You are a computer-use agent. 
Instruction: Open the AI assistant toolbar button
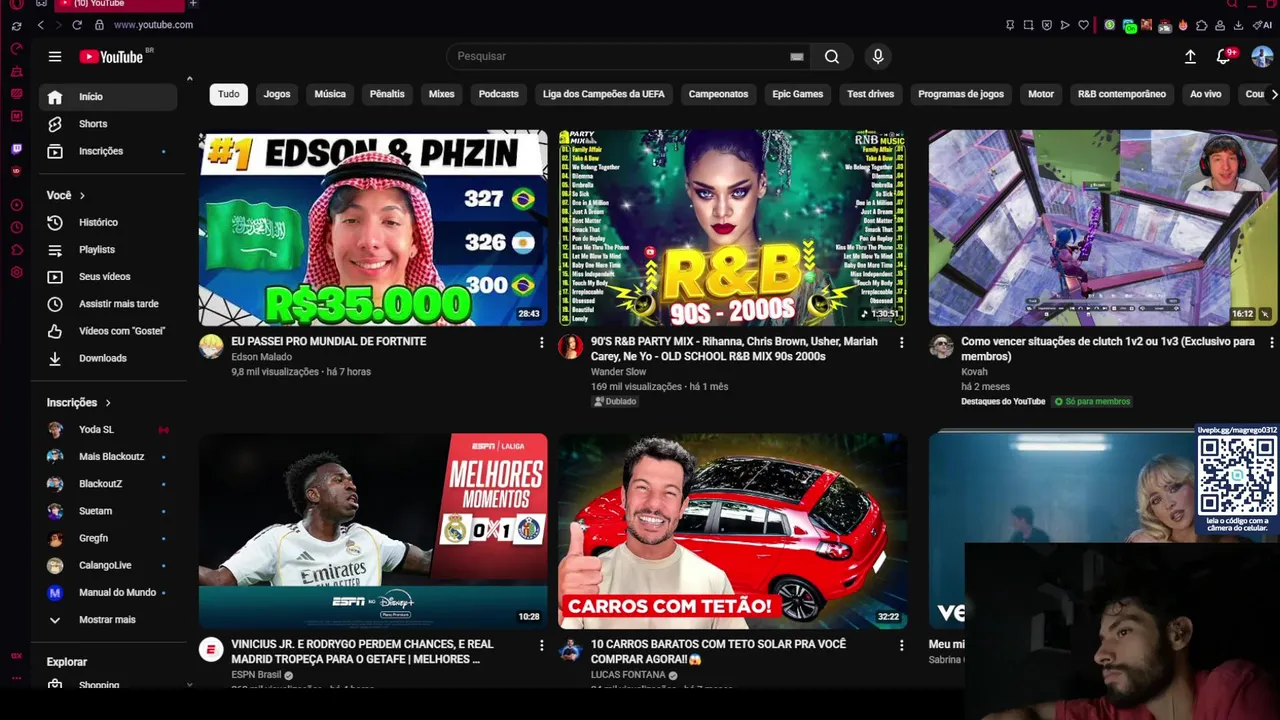tap(1264, 25)
